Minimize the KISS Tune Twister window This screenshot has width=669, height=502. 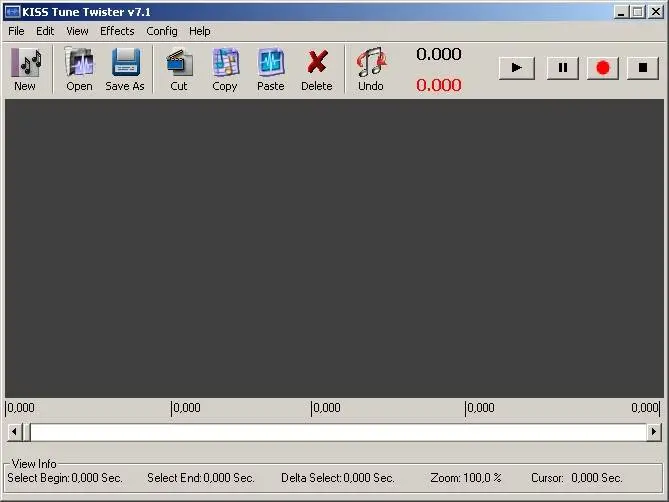tap(621, 12)
